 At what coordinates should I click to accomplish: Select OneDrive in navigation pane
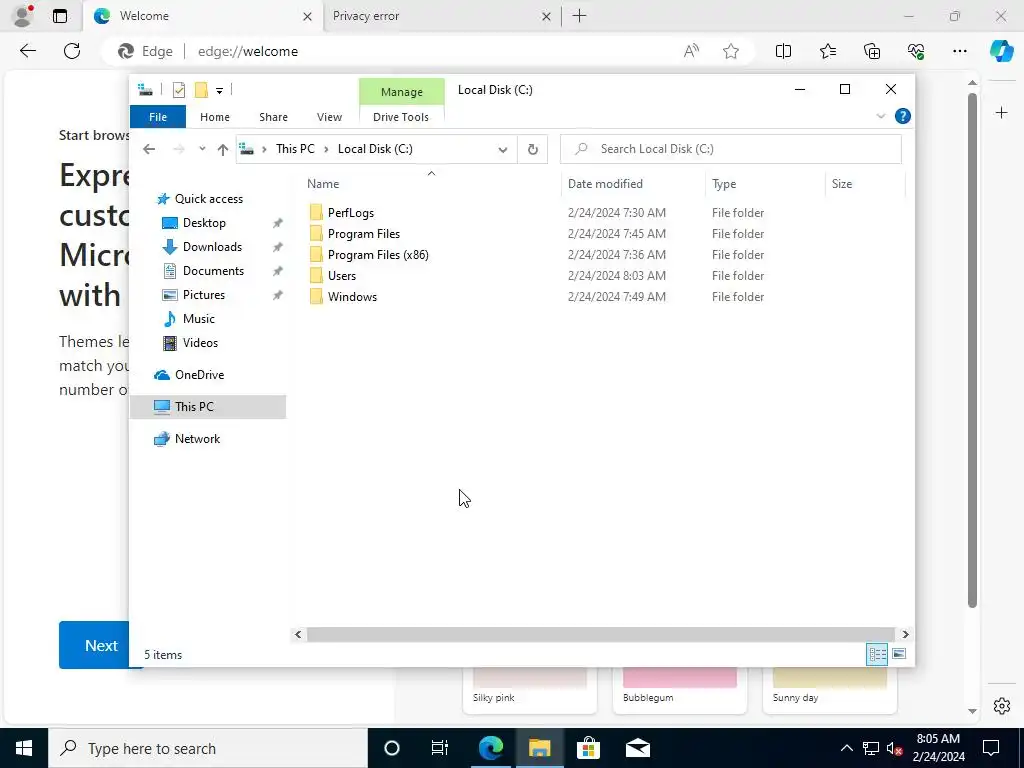click(199, 375)
